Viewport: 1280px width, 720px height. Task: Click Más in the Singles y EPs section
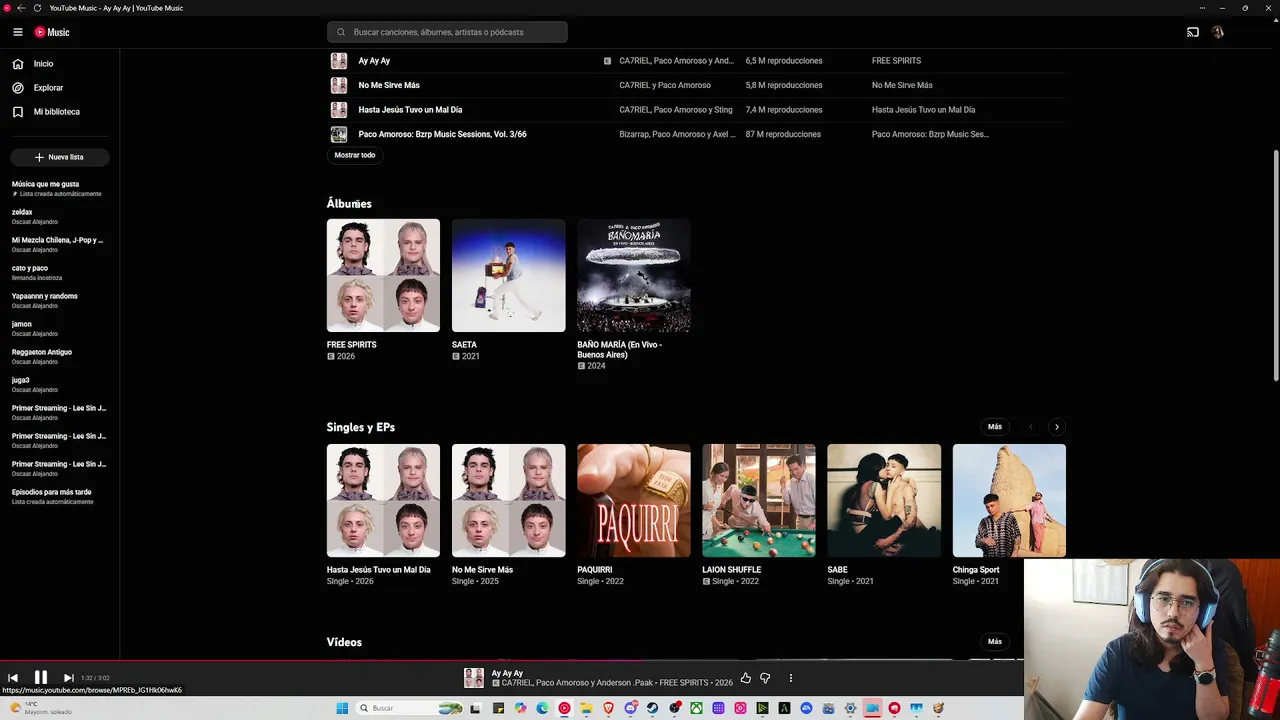pyautogui.click(x=995, y=427)
